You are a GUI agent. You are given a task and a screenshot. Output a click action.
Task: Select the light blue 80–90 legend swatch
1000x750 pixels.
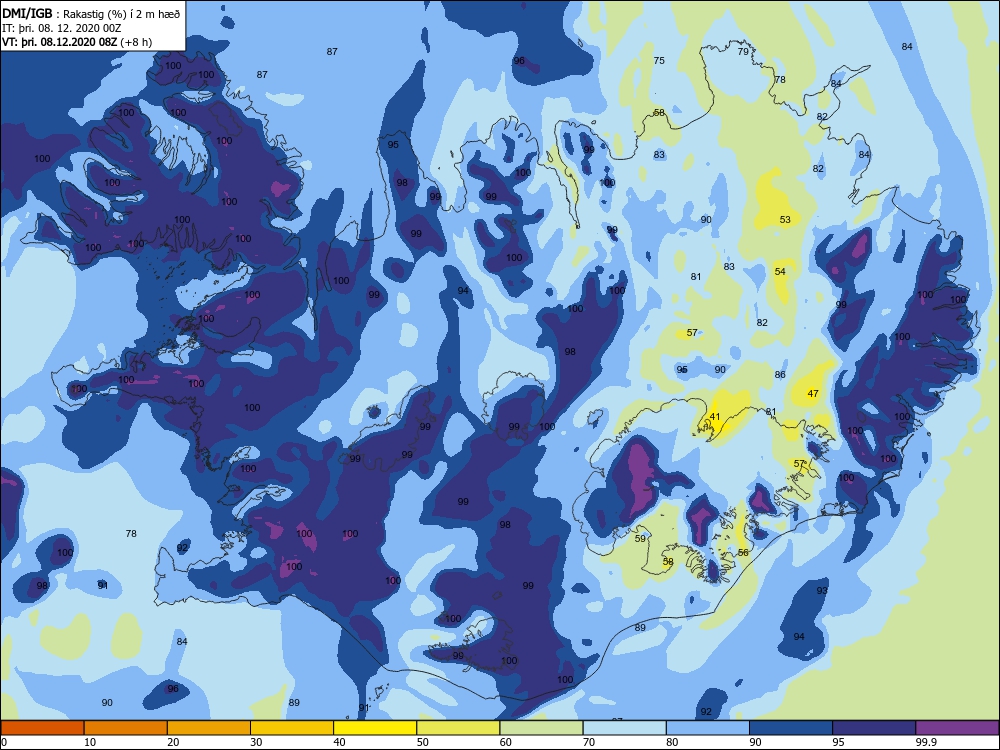(708, 728)
